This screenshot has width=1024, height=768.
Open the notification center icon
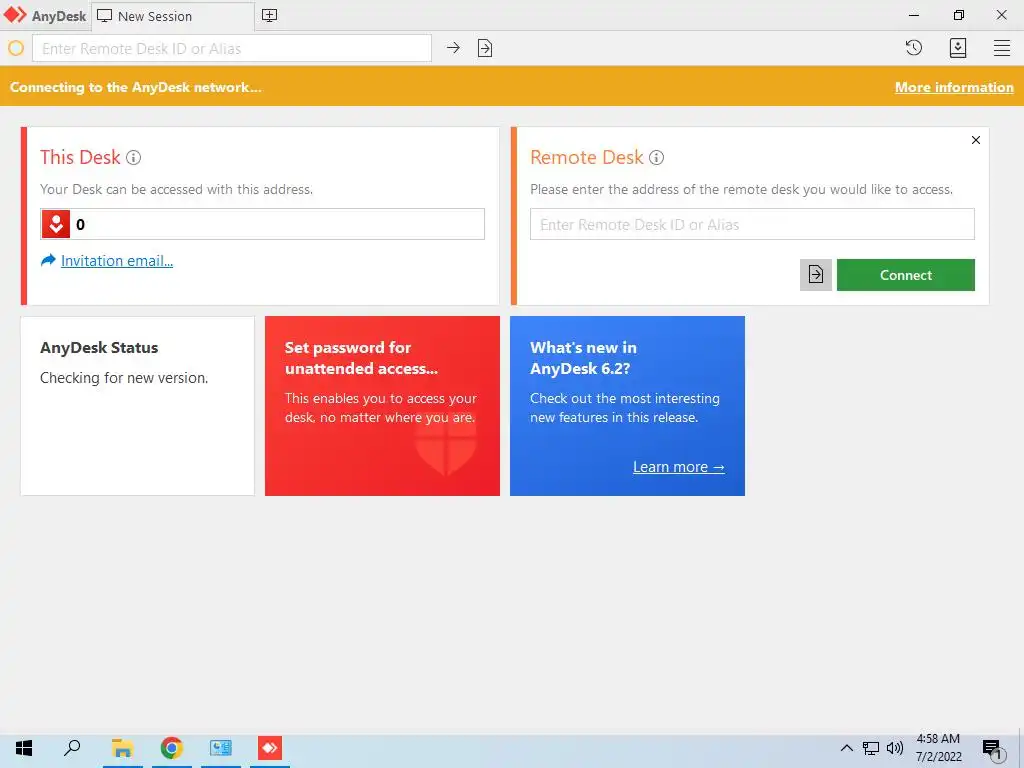(993, 749)
